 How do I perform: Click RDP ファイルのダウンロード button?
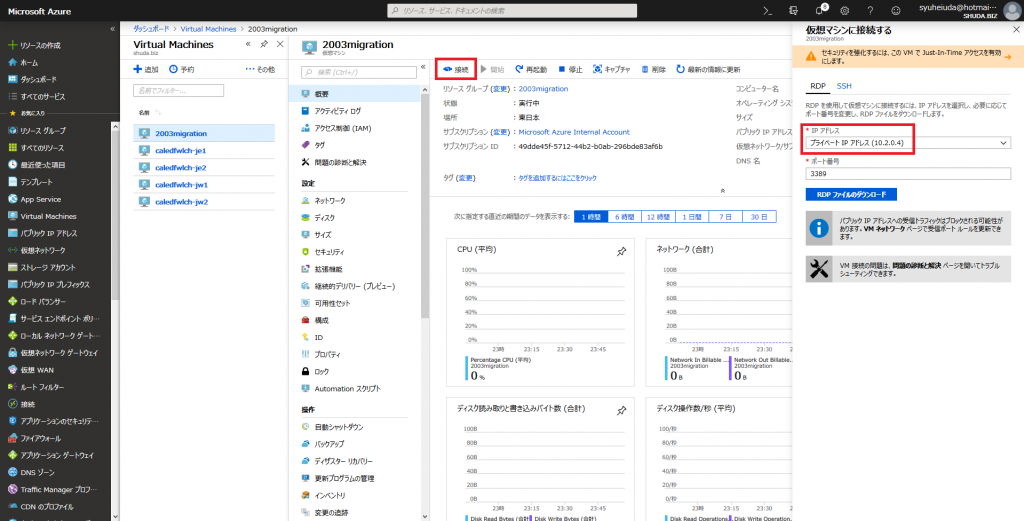[852, 195]
